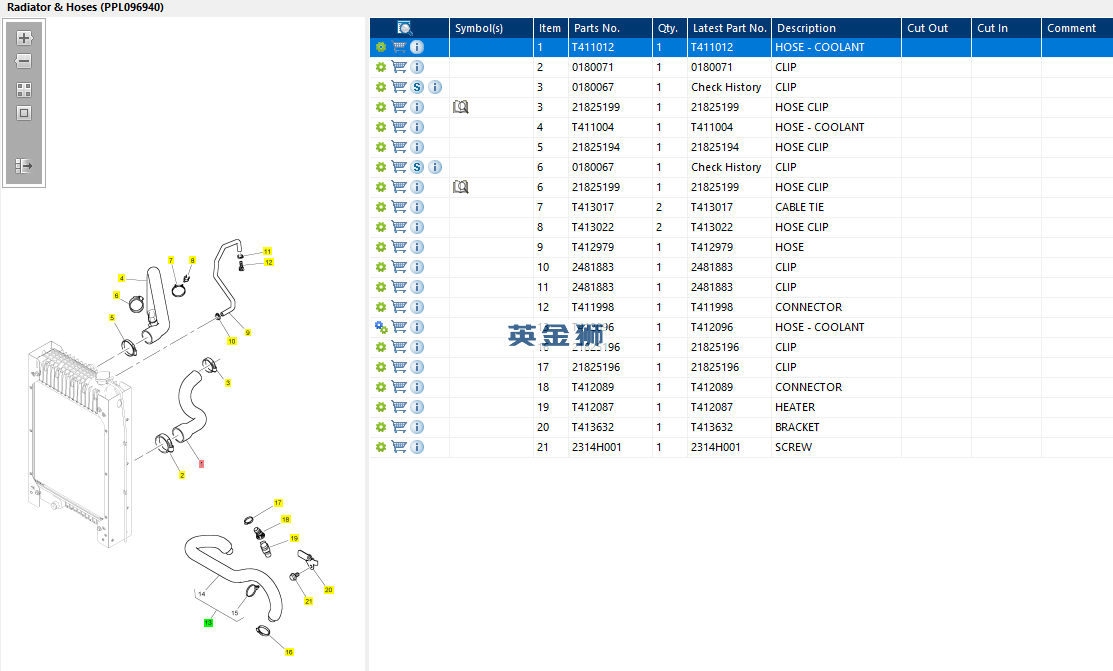Show info for item 10 part 2481883

pyautogui.click(x=417, y=267)
